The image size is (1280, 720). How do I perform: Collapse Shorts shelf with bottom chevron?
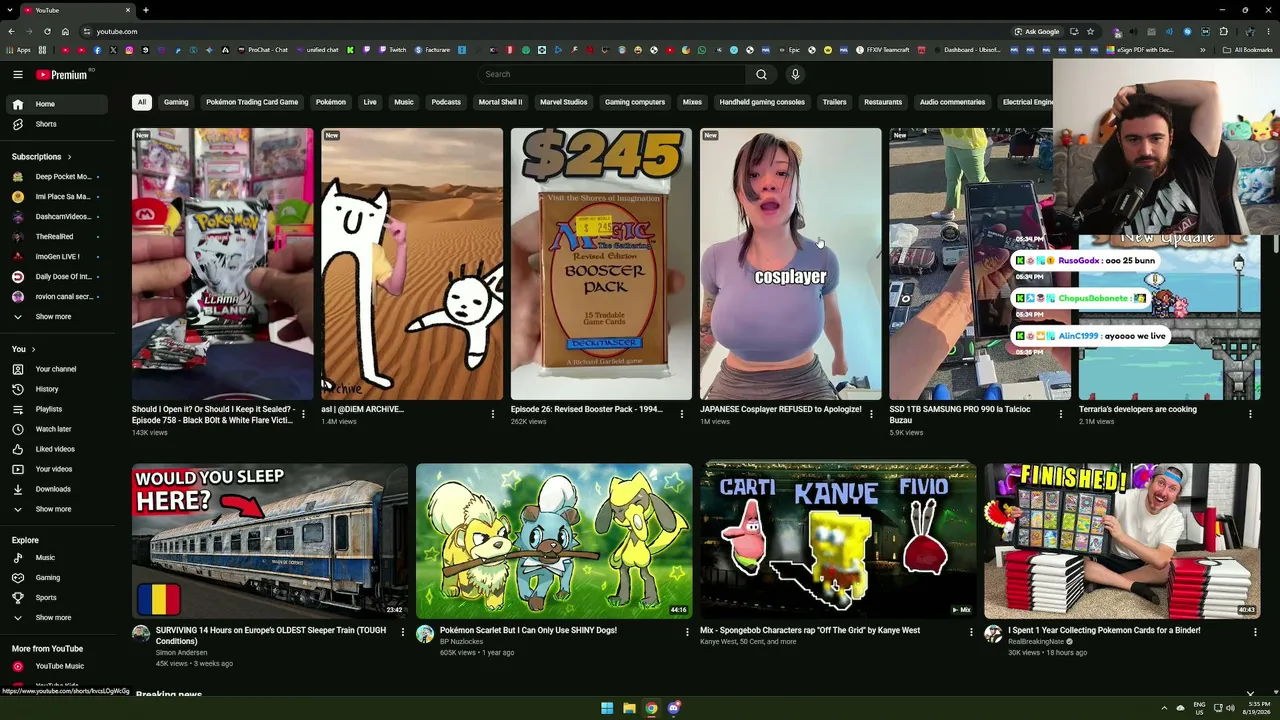1250,693
